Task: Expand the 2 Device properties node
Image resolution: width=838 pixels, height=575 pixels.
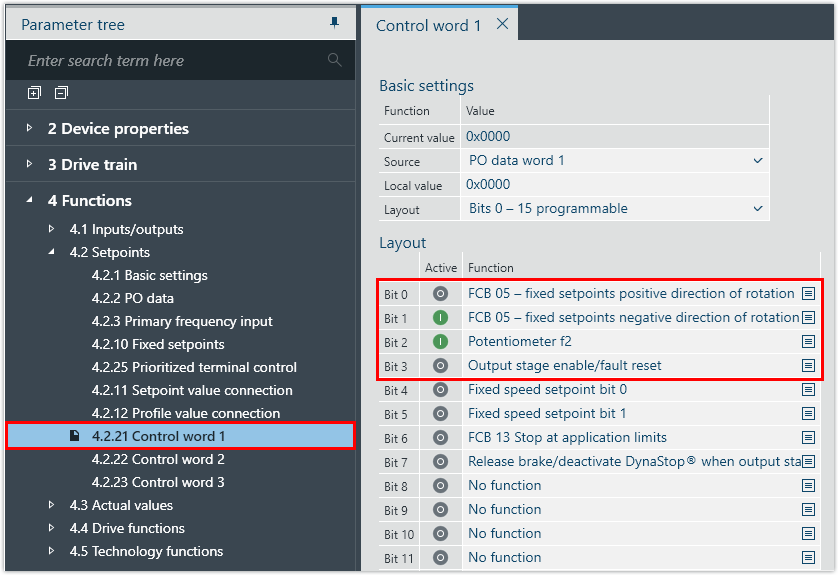Action: [x=30, y=128]
